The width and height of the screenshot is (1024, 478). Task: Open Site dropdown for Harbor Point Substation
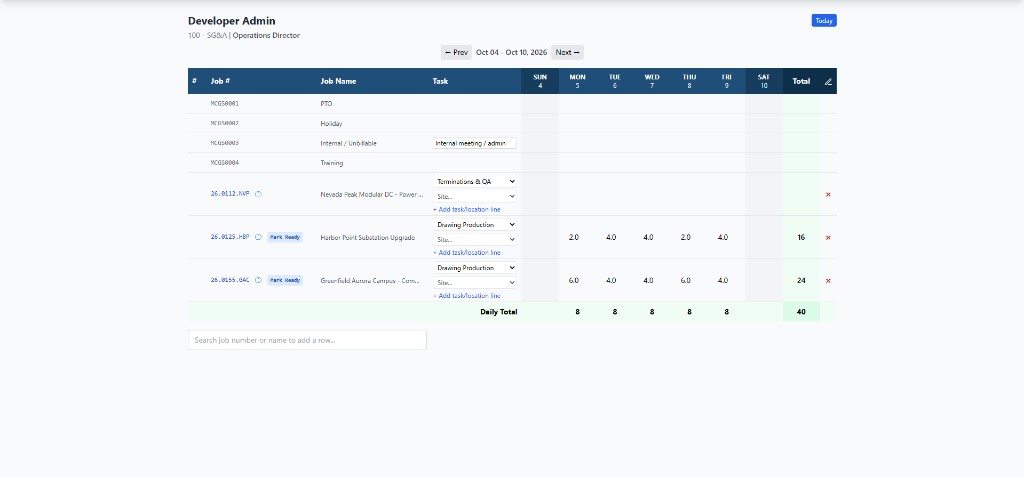pyautogui.click(x=474, y=239)
